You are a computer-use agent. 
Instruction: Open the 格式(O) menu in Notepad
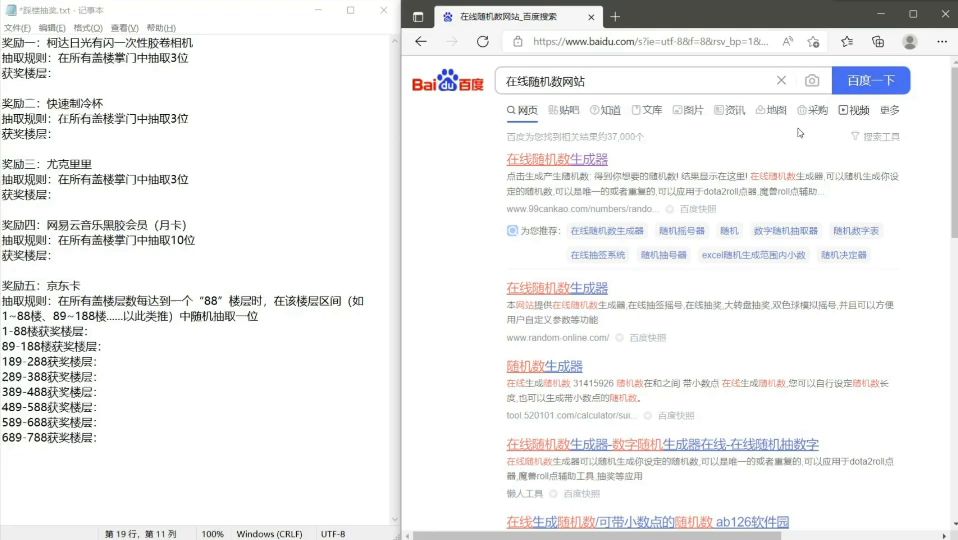click(88, 28)
